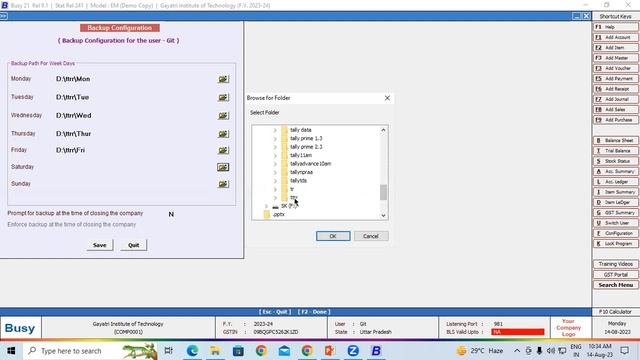Screen dimensions: 640x360
Task: Browse folder for Monday backup path
Action: [223, 79]
